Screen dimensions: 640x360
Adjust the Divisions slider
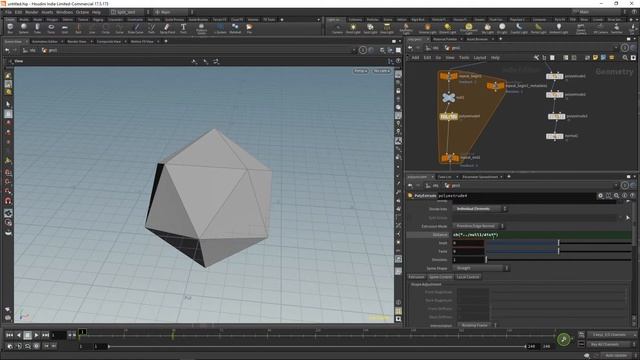[x=558, y=260]
